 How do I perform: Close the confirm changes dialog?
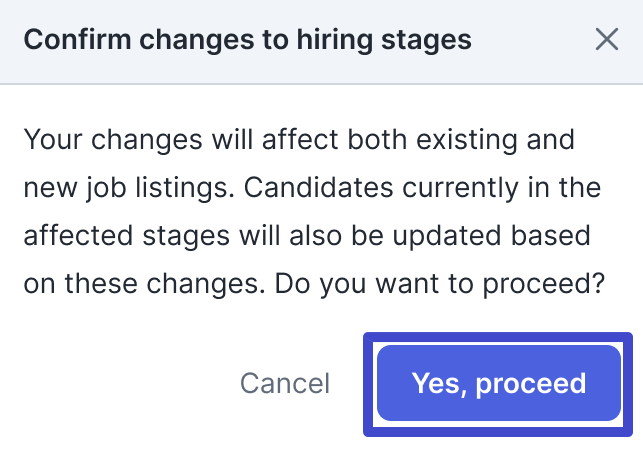pyautogui.click(x=606, y=40)
